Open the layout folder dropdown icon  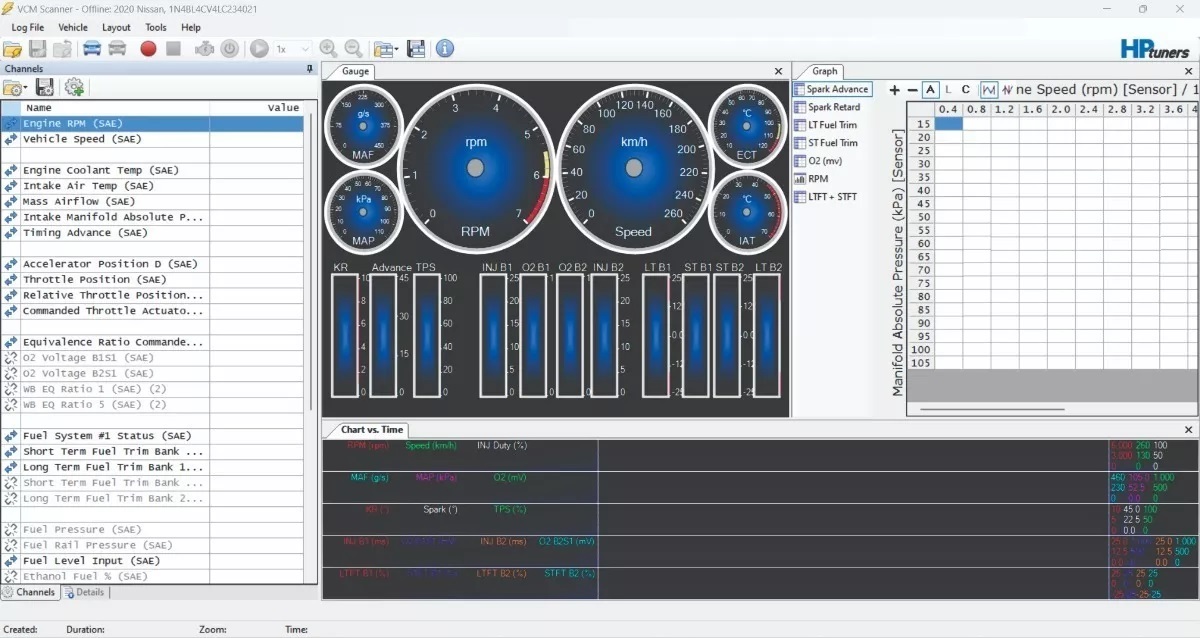[x=386, y=48]
